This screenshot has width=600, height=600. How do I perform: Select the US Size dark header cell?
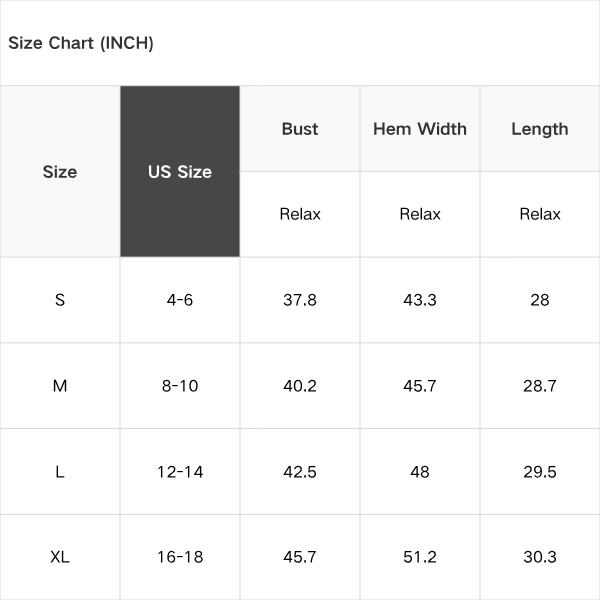180,171
